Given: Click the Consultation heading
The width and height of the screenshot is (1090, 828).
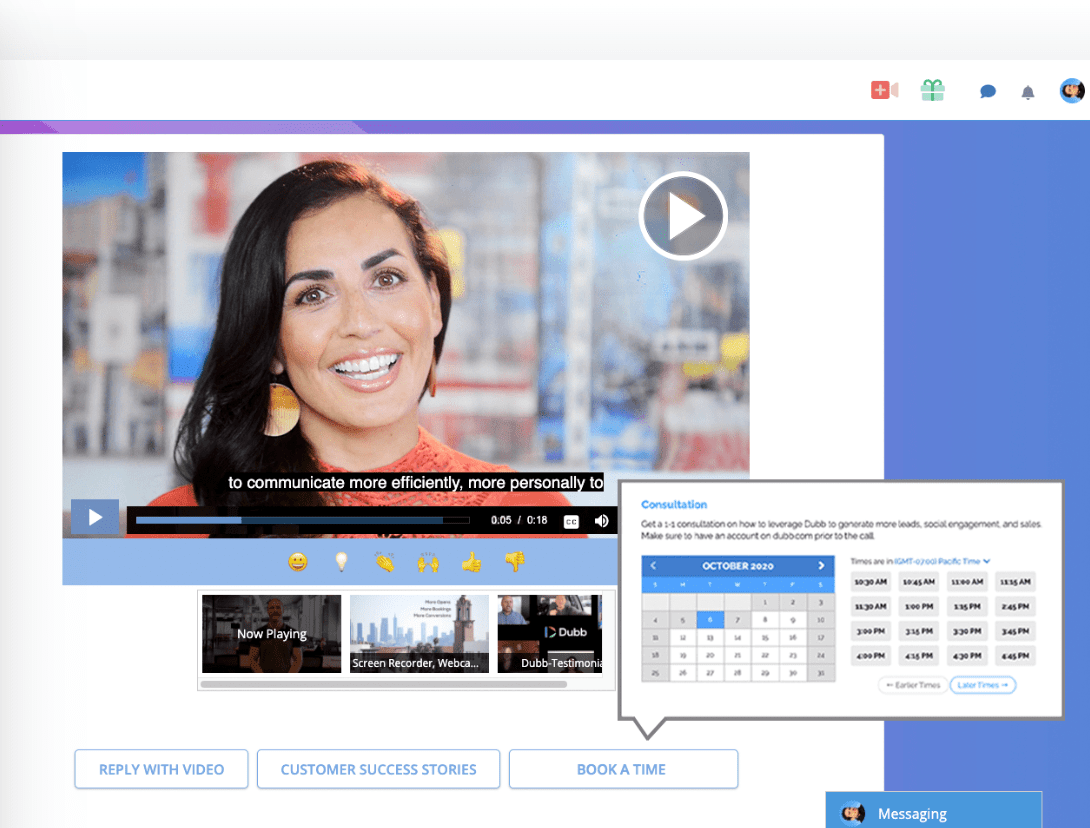Looking at the screenshot, I should coord(674,505).
